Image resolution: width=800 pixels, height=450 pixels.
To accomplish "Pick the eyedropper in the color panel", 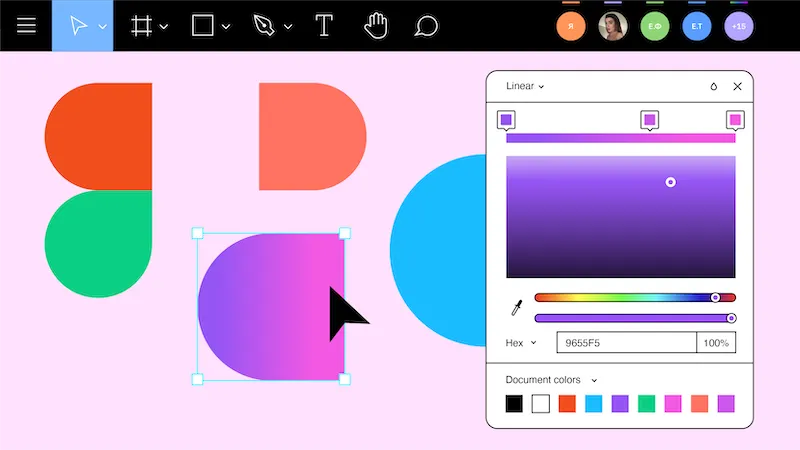I will pyautogui.click(x=517, y=308).
